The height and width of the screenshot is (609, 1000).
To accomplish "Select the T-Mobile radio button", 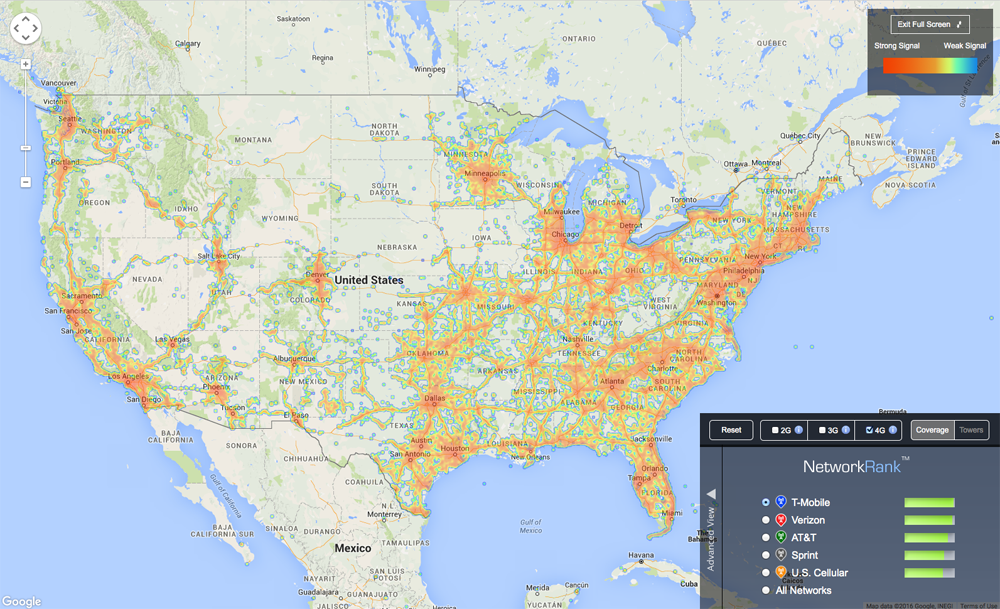I will click(x=765, y=503).
